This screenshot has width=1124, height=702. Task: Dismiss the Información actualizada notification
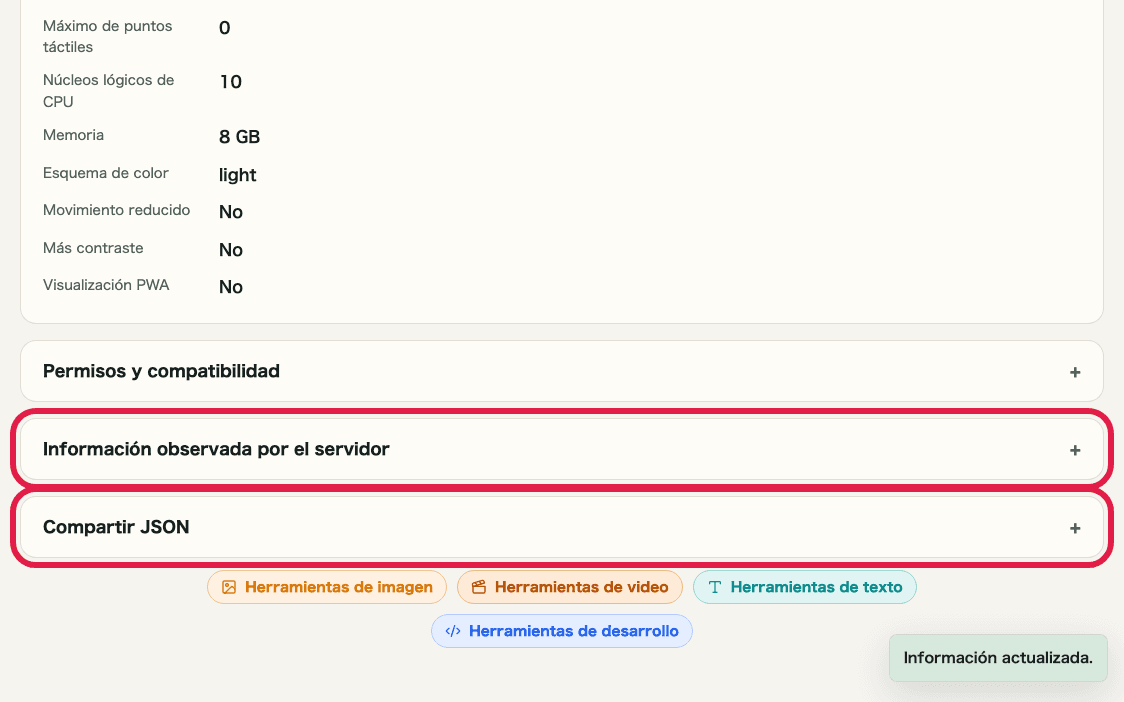997,658
